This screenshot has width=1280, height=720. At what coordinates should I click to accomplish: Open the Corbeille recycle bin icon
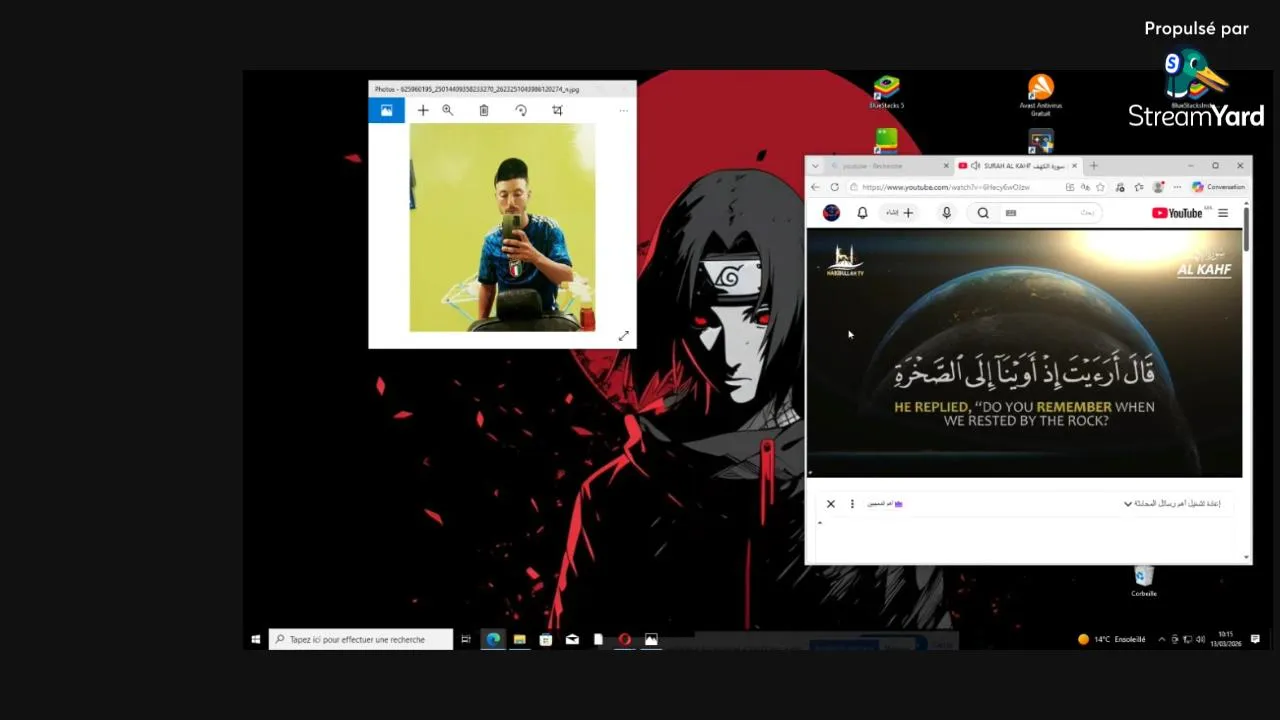point(1144,581)
